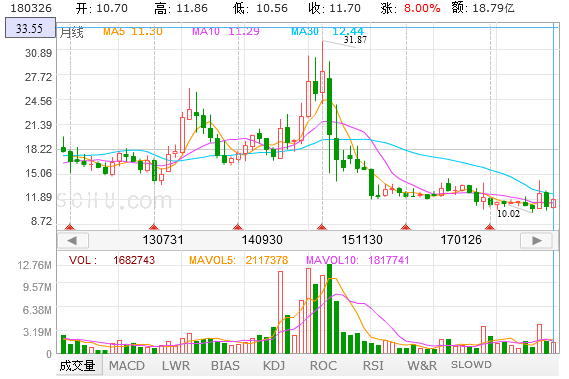Screen dimensions: 569x379
Task: Click the 151130 date label
Action: coord(362,240)
